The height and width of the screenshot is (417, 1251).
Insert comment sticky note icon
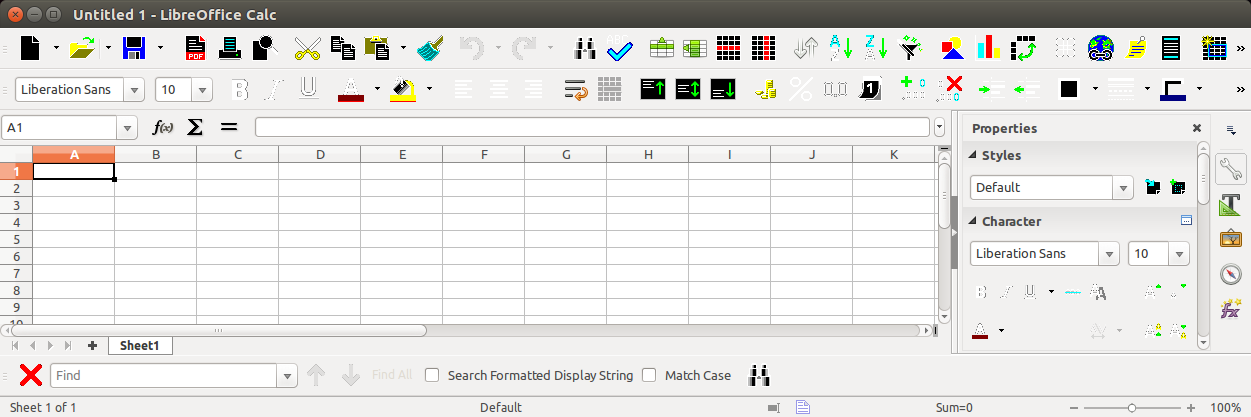click(1136, 48)
